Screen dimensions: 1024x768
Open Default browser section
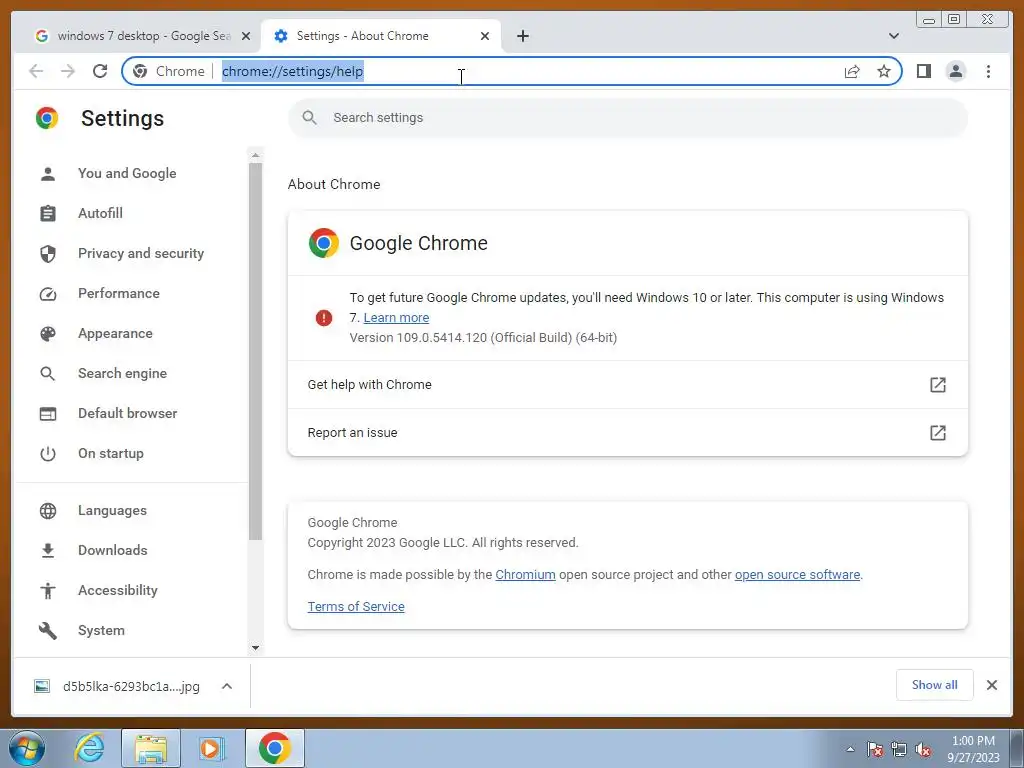click(127, 413)
